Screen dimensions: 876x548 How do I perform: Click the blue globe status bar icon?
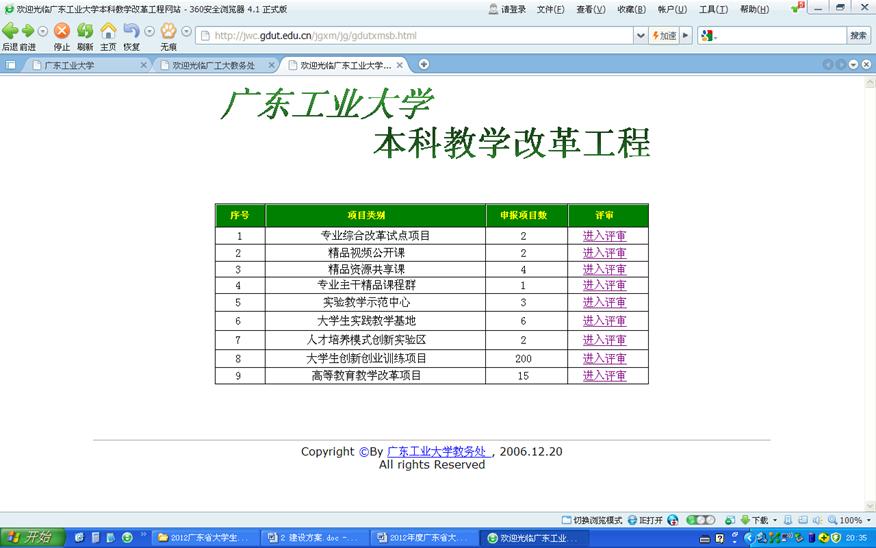(x=673, y=520)
